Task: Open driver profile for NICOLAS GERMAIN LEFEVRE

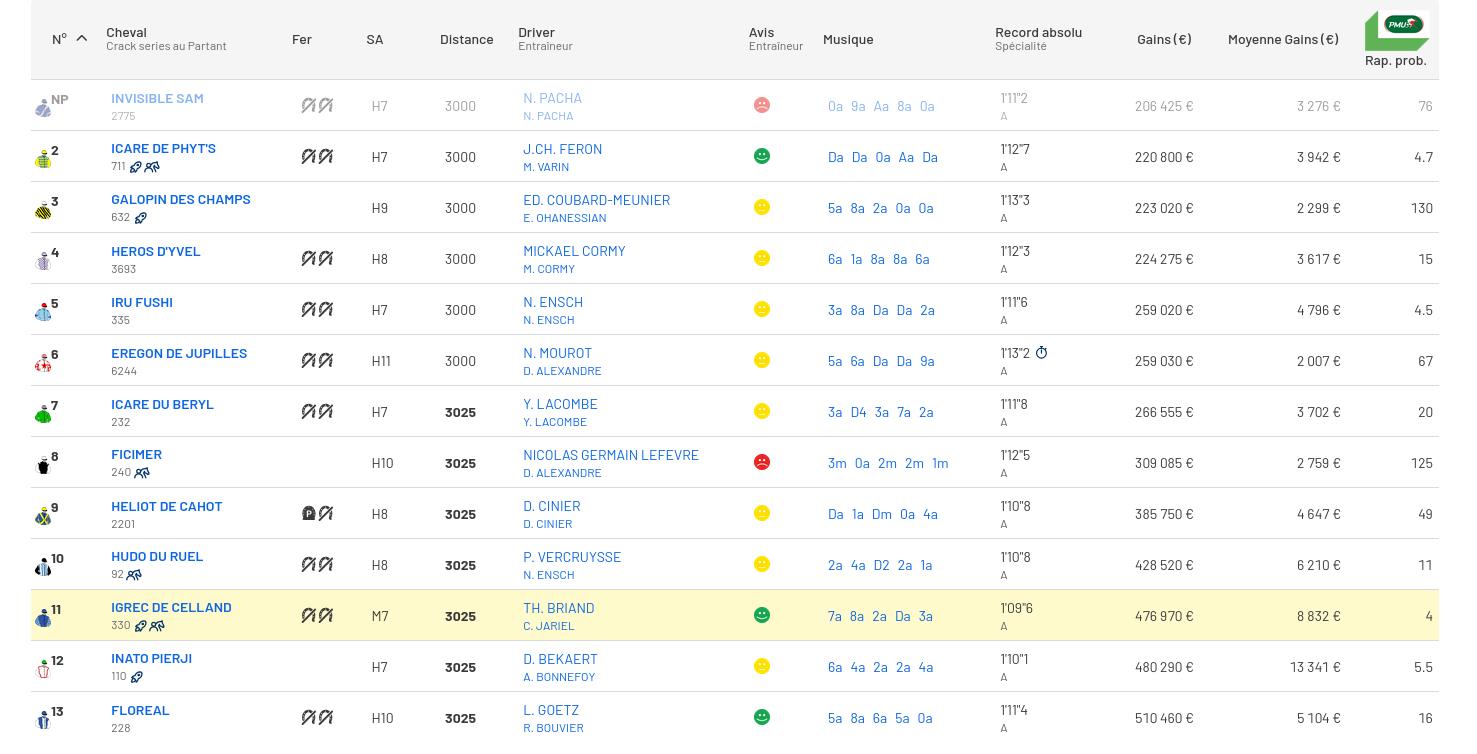Action: (x=610, y=455)
